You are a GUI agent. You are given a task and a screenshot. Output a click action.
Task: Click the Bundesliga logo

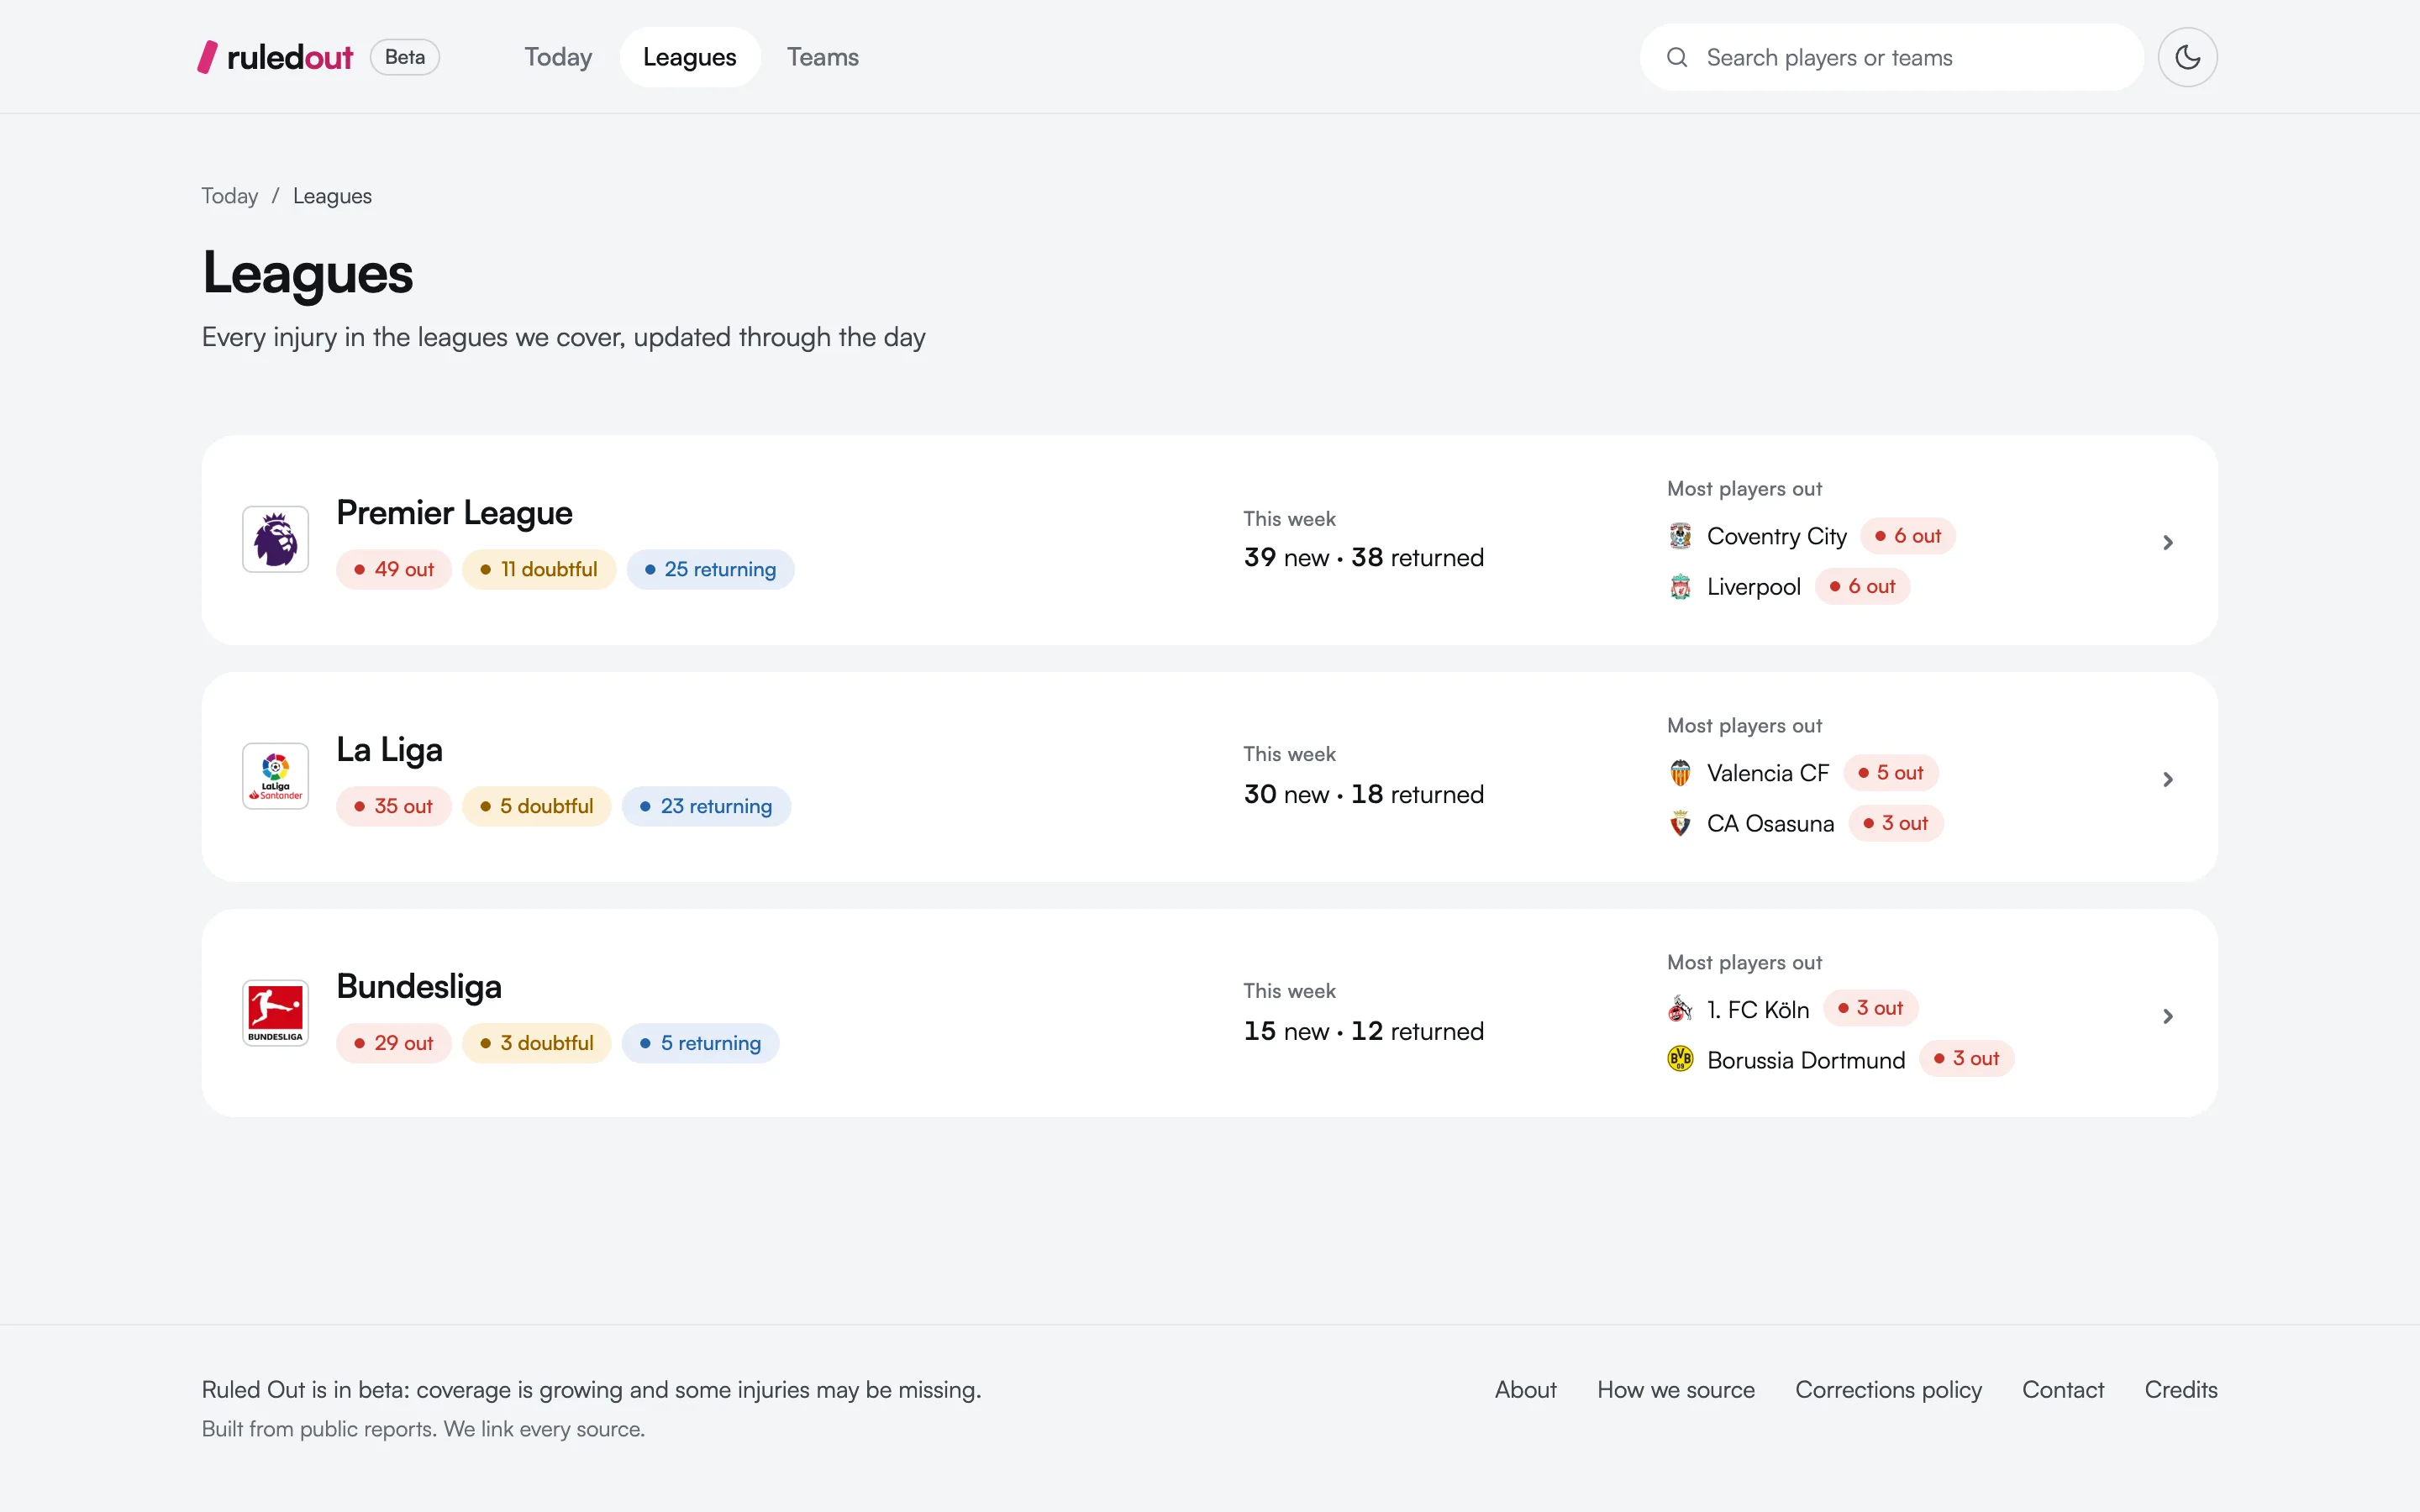click(x=275, y=1013)
